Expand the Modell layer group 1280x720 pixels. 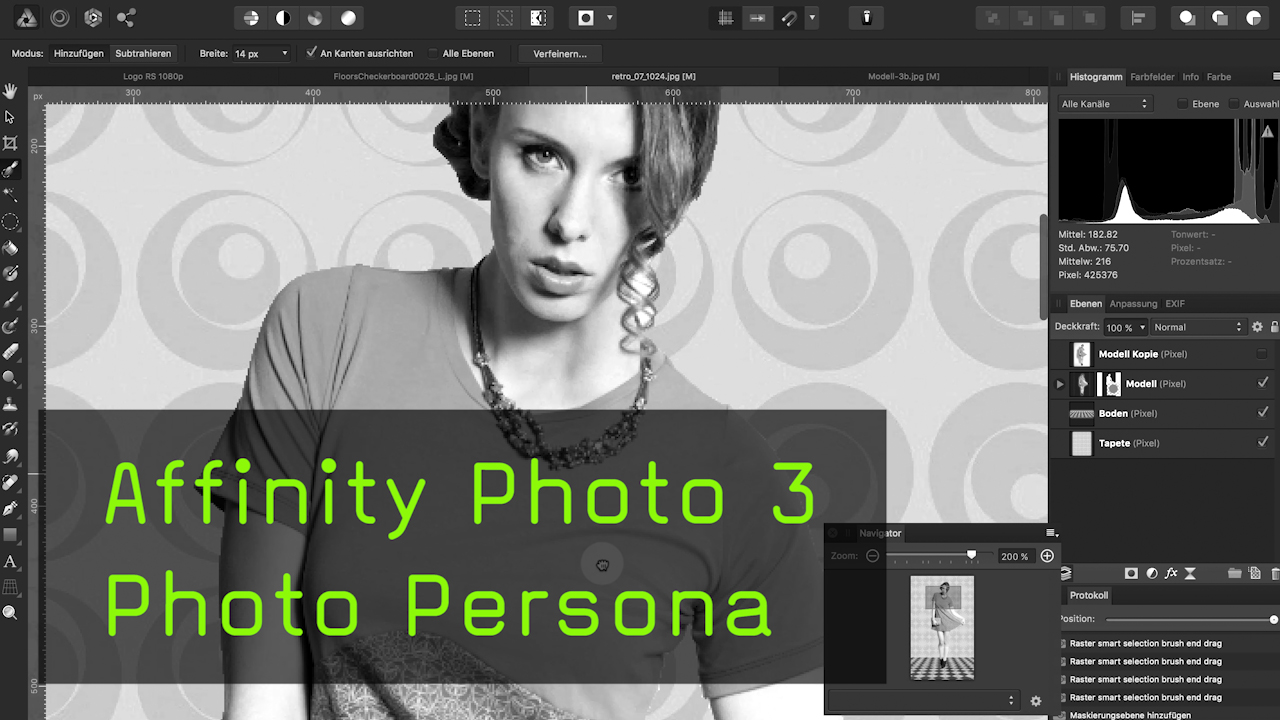coord(1060,384)
